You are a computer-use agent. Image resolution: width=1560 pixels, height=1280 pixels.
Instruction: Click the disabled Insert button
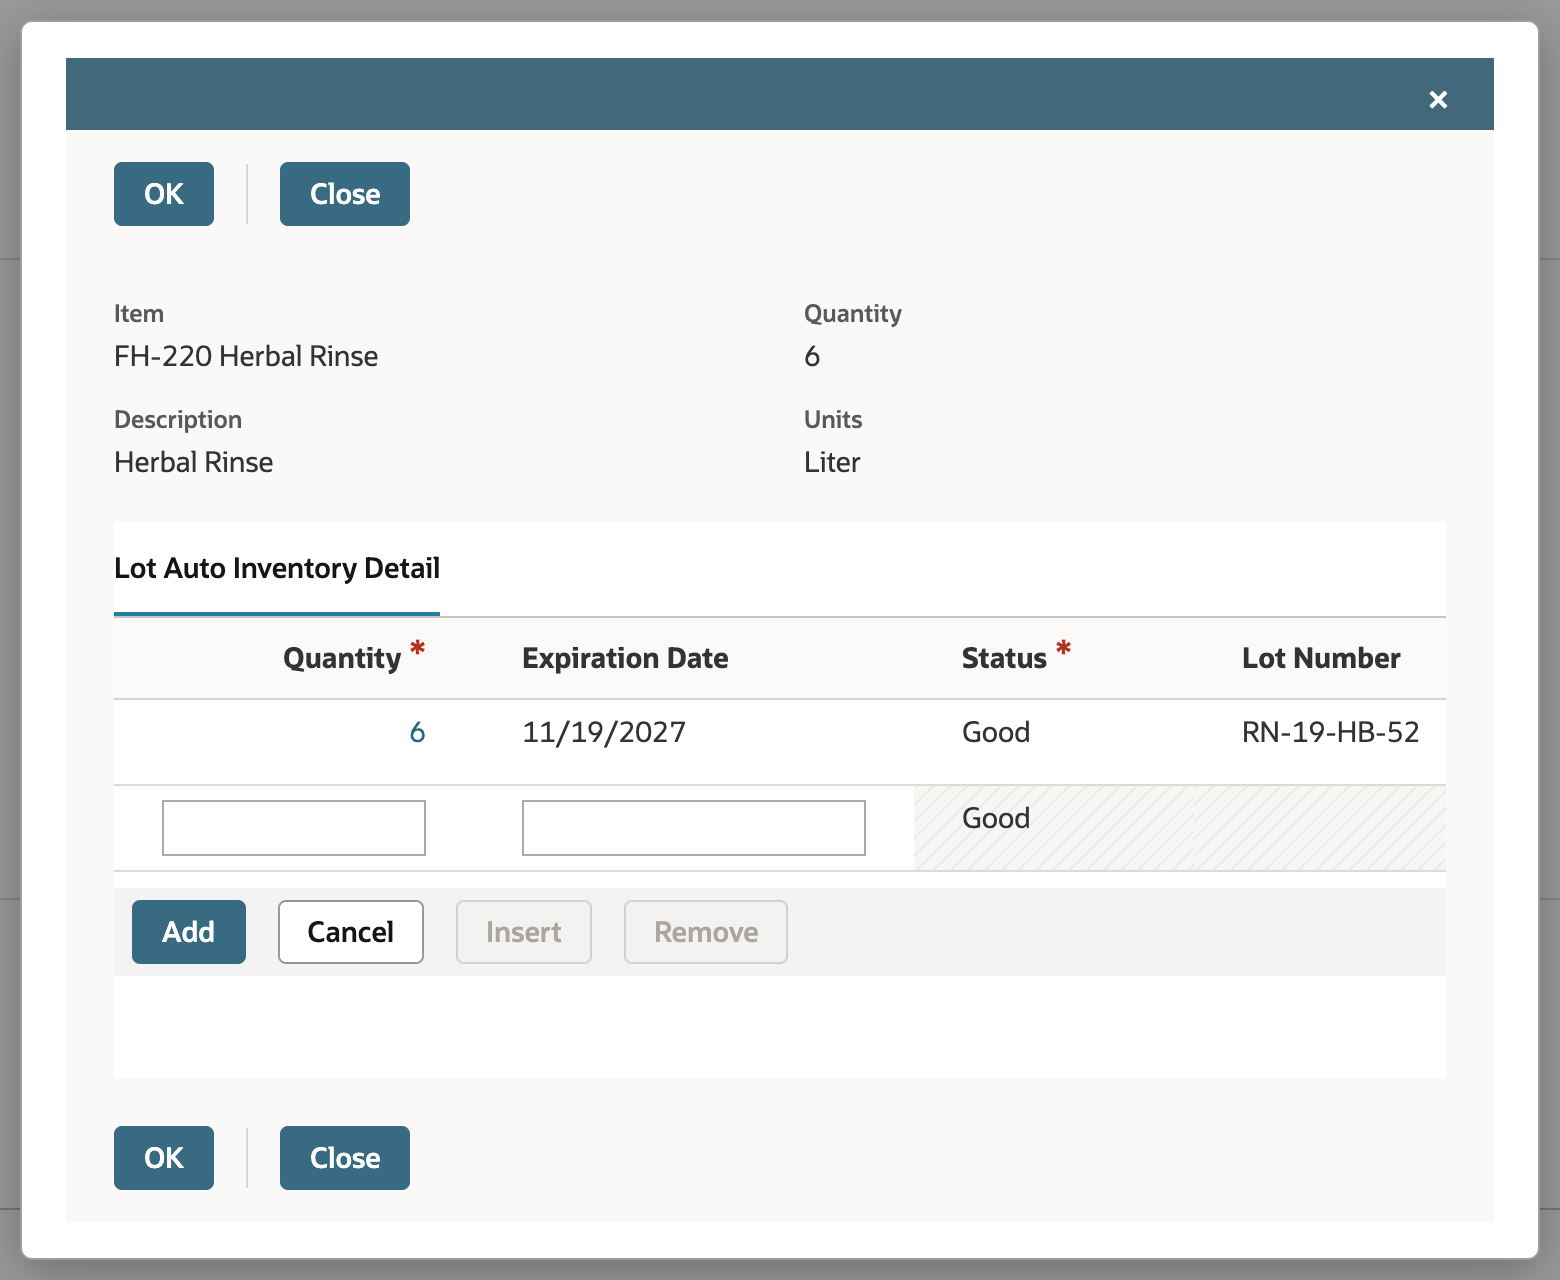(524, 932)
